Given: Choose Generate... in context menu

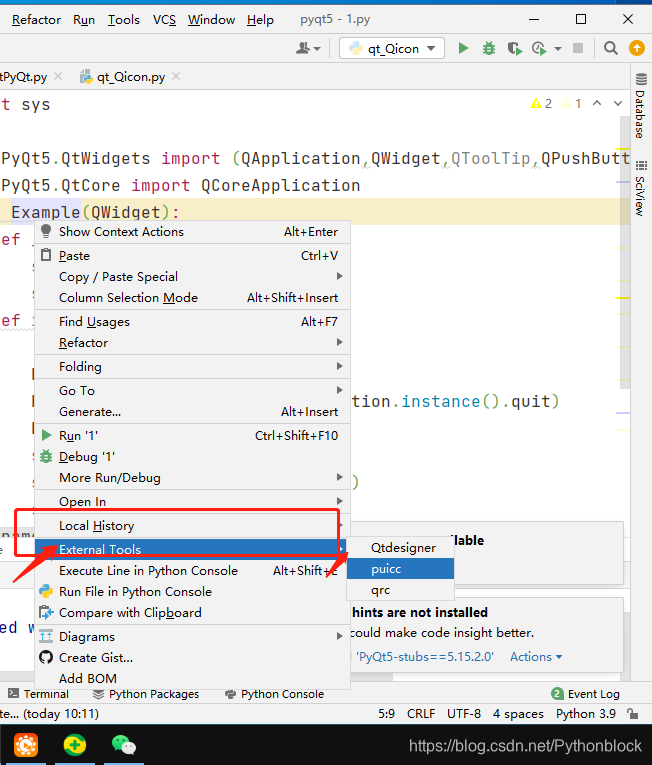Looking at the screenshot, I should coord(193,412).
